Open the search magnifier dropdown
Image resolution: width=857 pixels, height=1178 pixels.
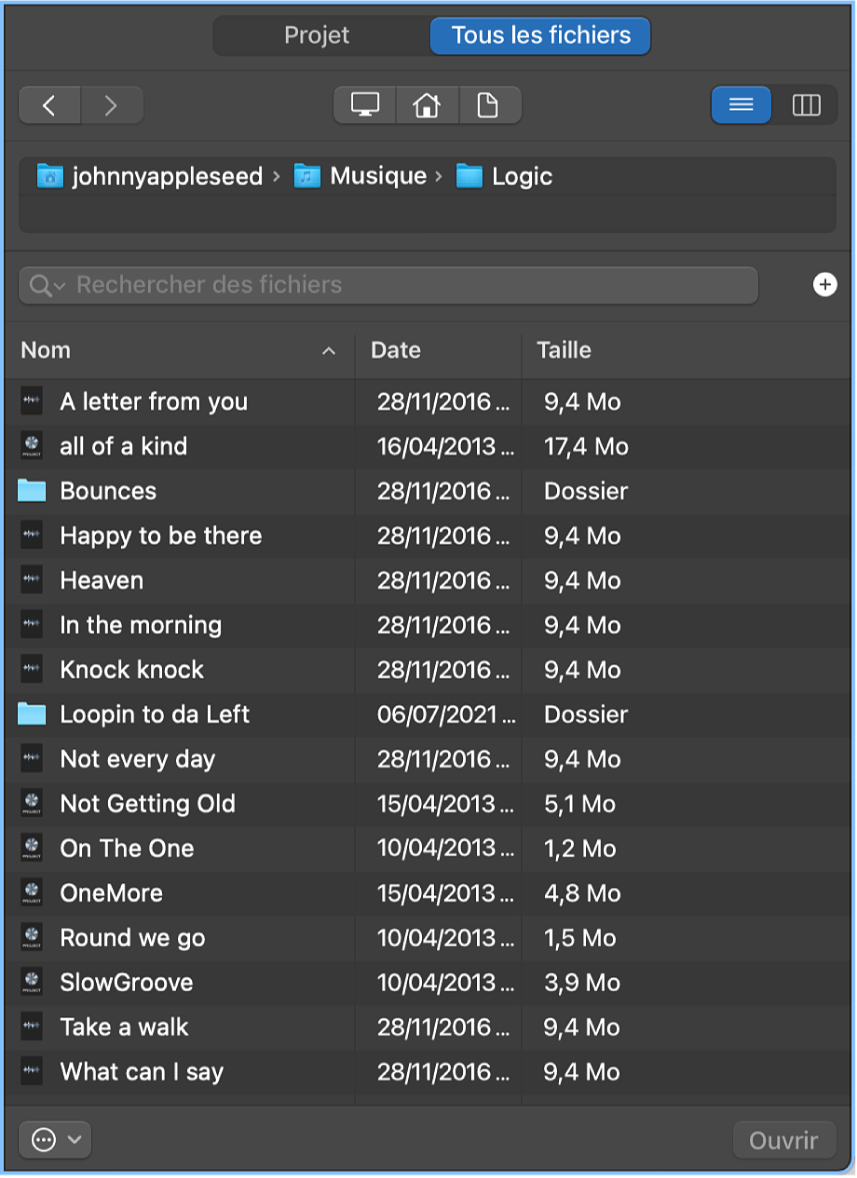[47, 285]
